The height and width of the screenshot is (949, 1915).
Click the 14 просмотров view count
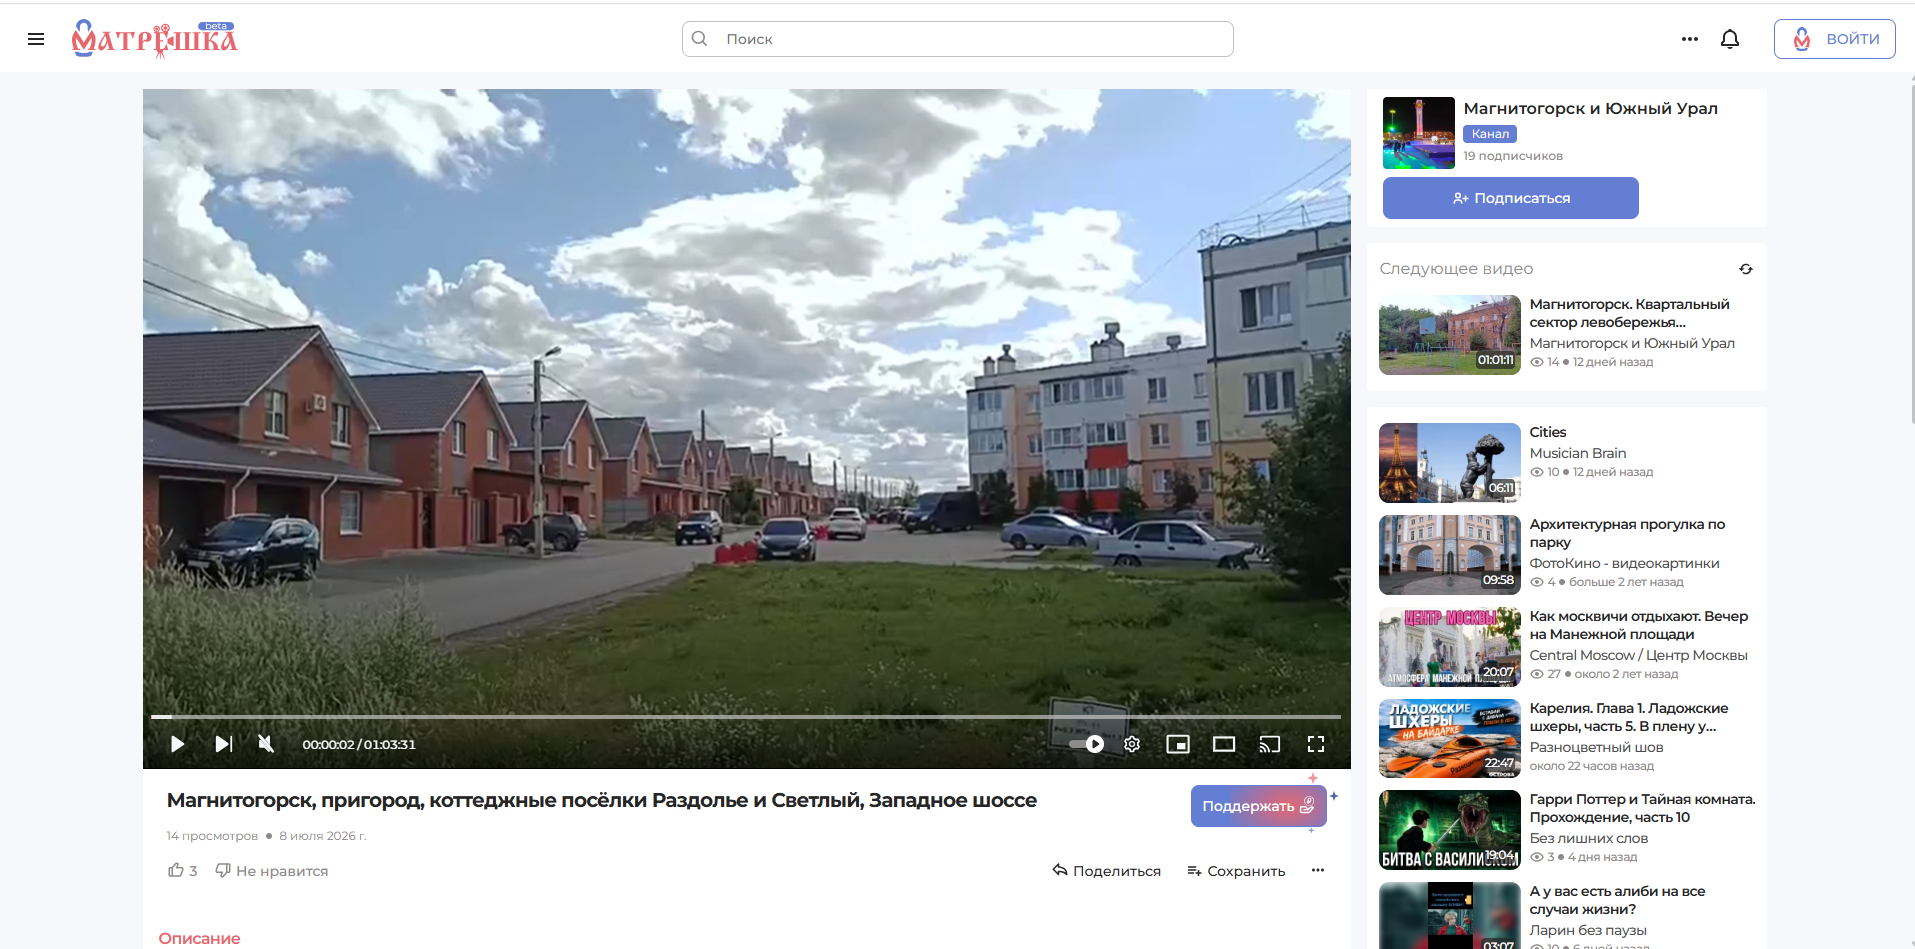tap(212, 836)
